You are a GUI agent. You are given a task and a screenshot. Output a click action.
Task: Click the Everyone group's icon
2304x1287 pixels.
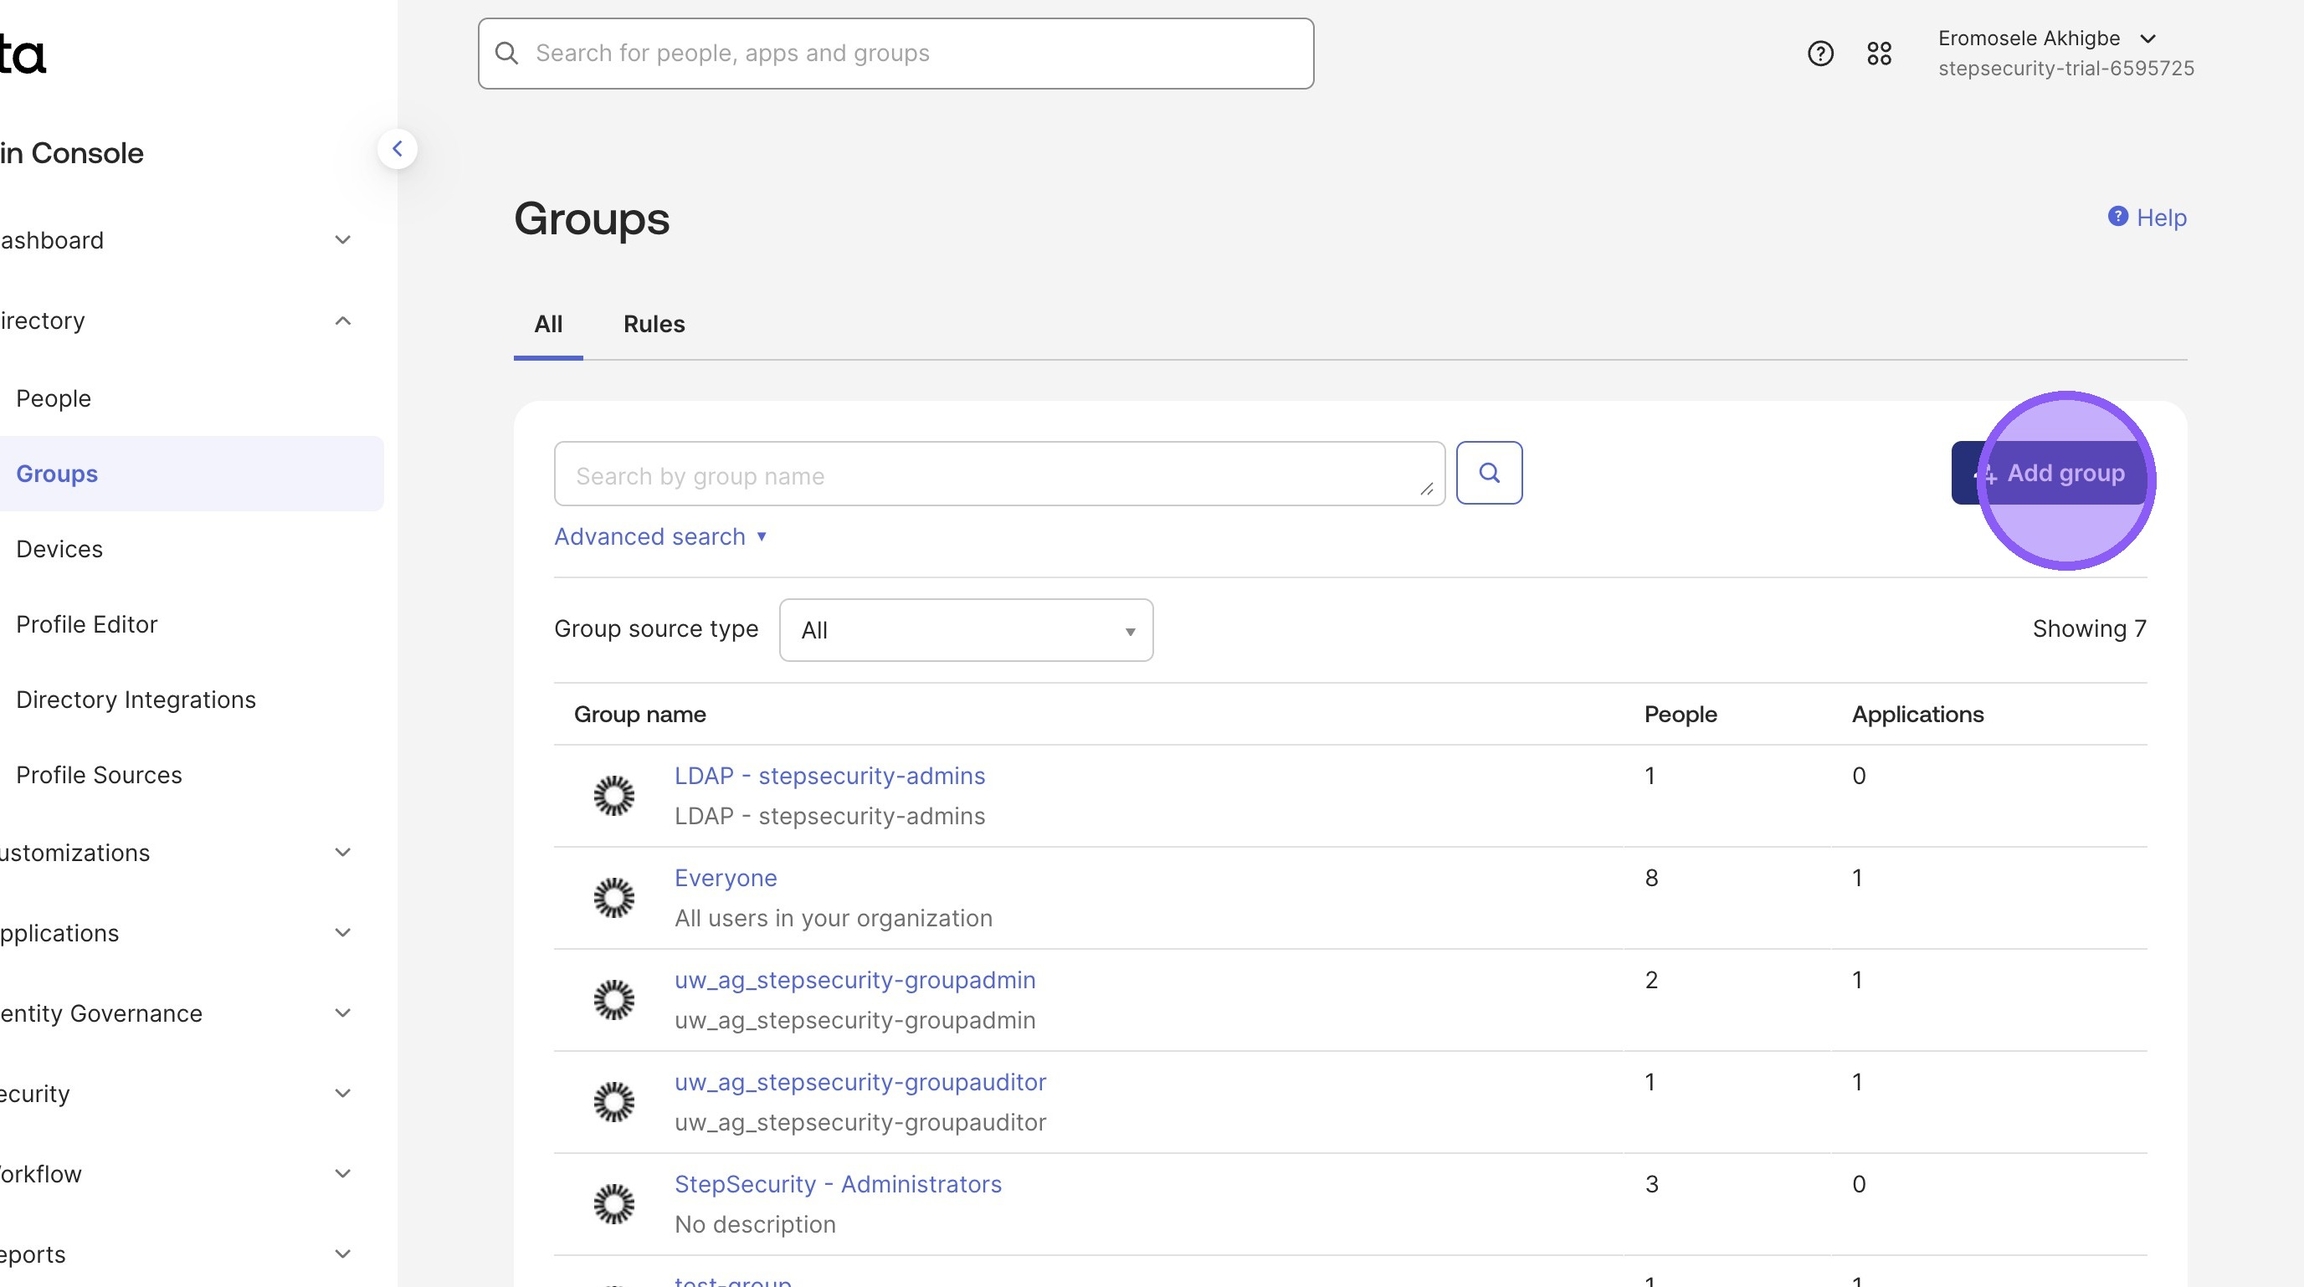(x=614, y=898)
